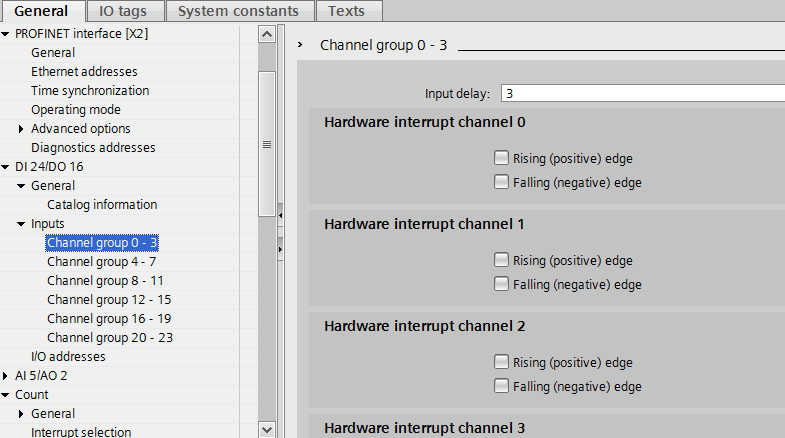Switch to the IO tags tab
This screenshot has width=785, height=438.
pos(121,12)
